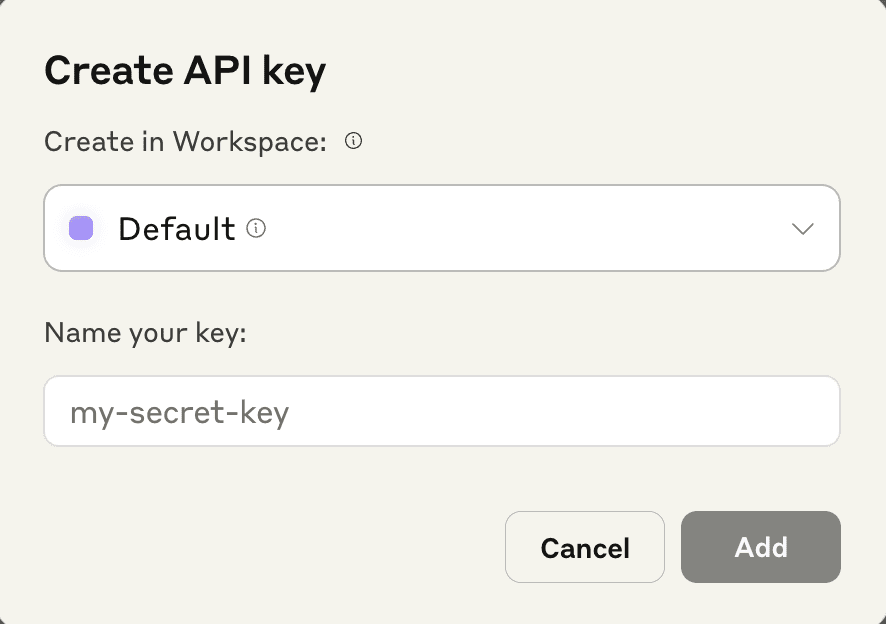886x624 pixels.
Task: Click the info icon beside Create in Workspace
Action: point(353,142)
